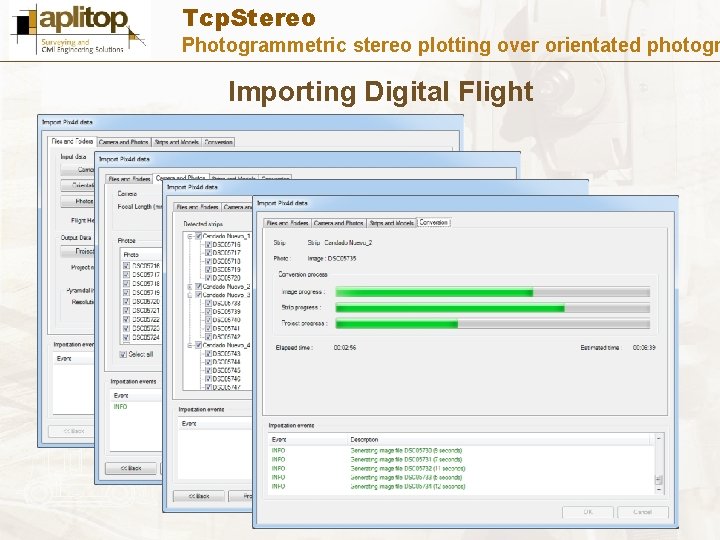This screenshot has height=540, width=720.
Task: Click the aplitop logo in the header
Action: point(79,29)
